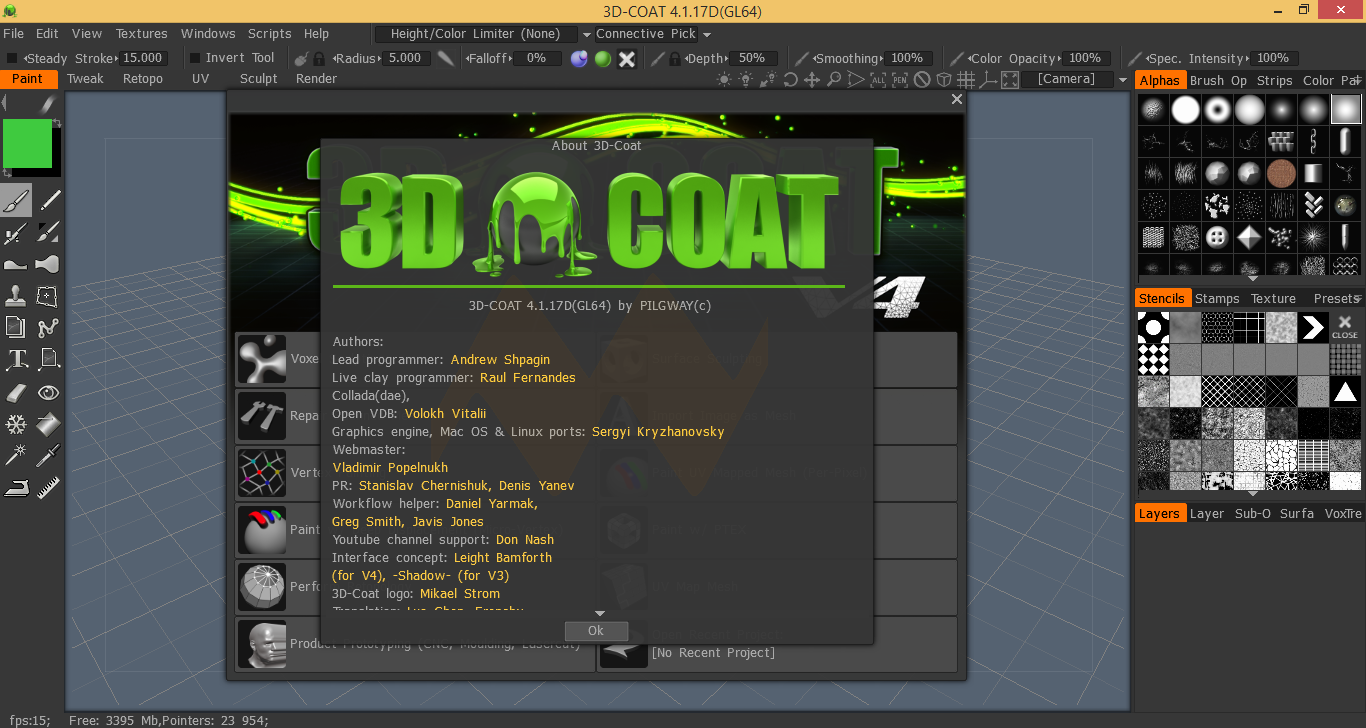Click the green color swatch

[x=27, y=145]
